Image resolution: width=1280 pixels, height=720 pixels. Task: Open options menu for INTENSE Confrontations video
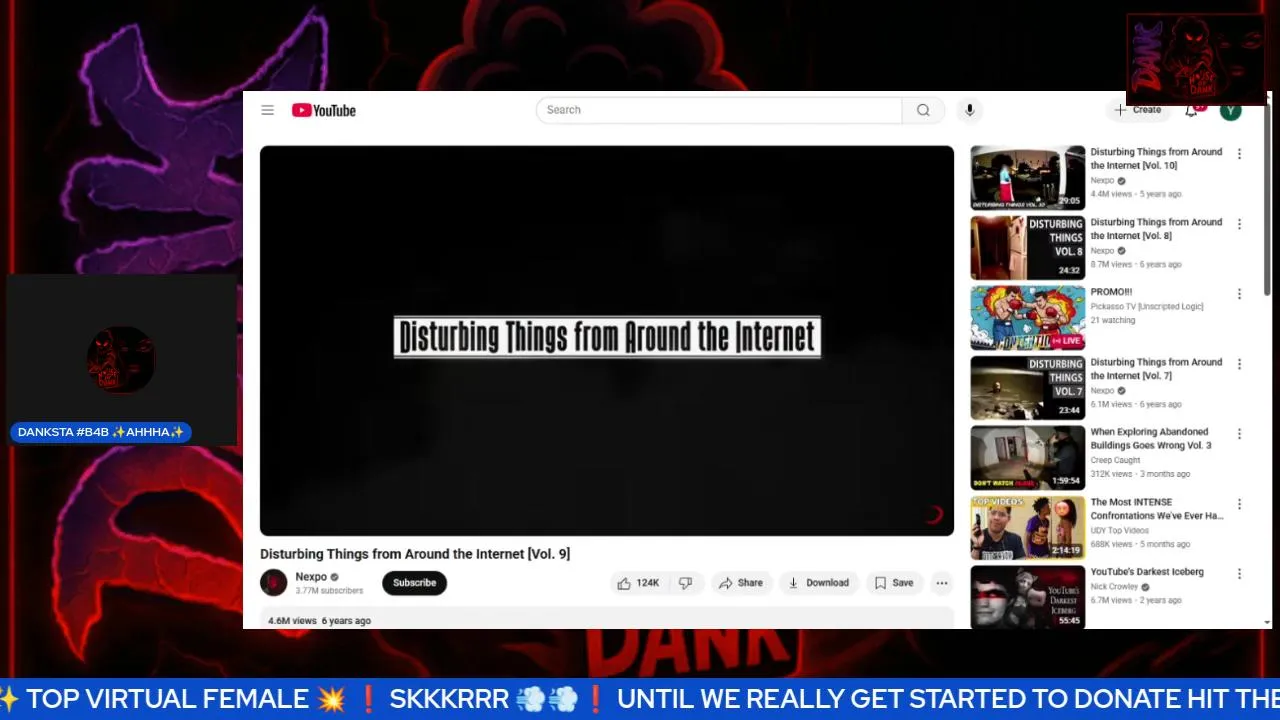click(x=1239, y=504)
